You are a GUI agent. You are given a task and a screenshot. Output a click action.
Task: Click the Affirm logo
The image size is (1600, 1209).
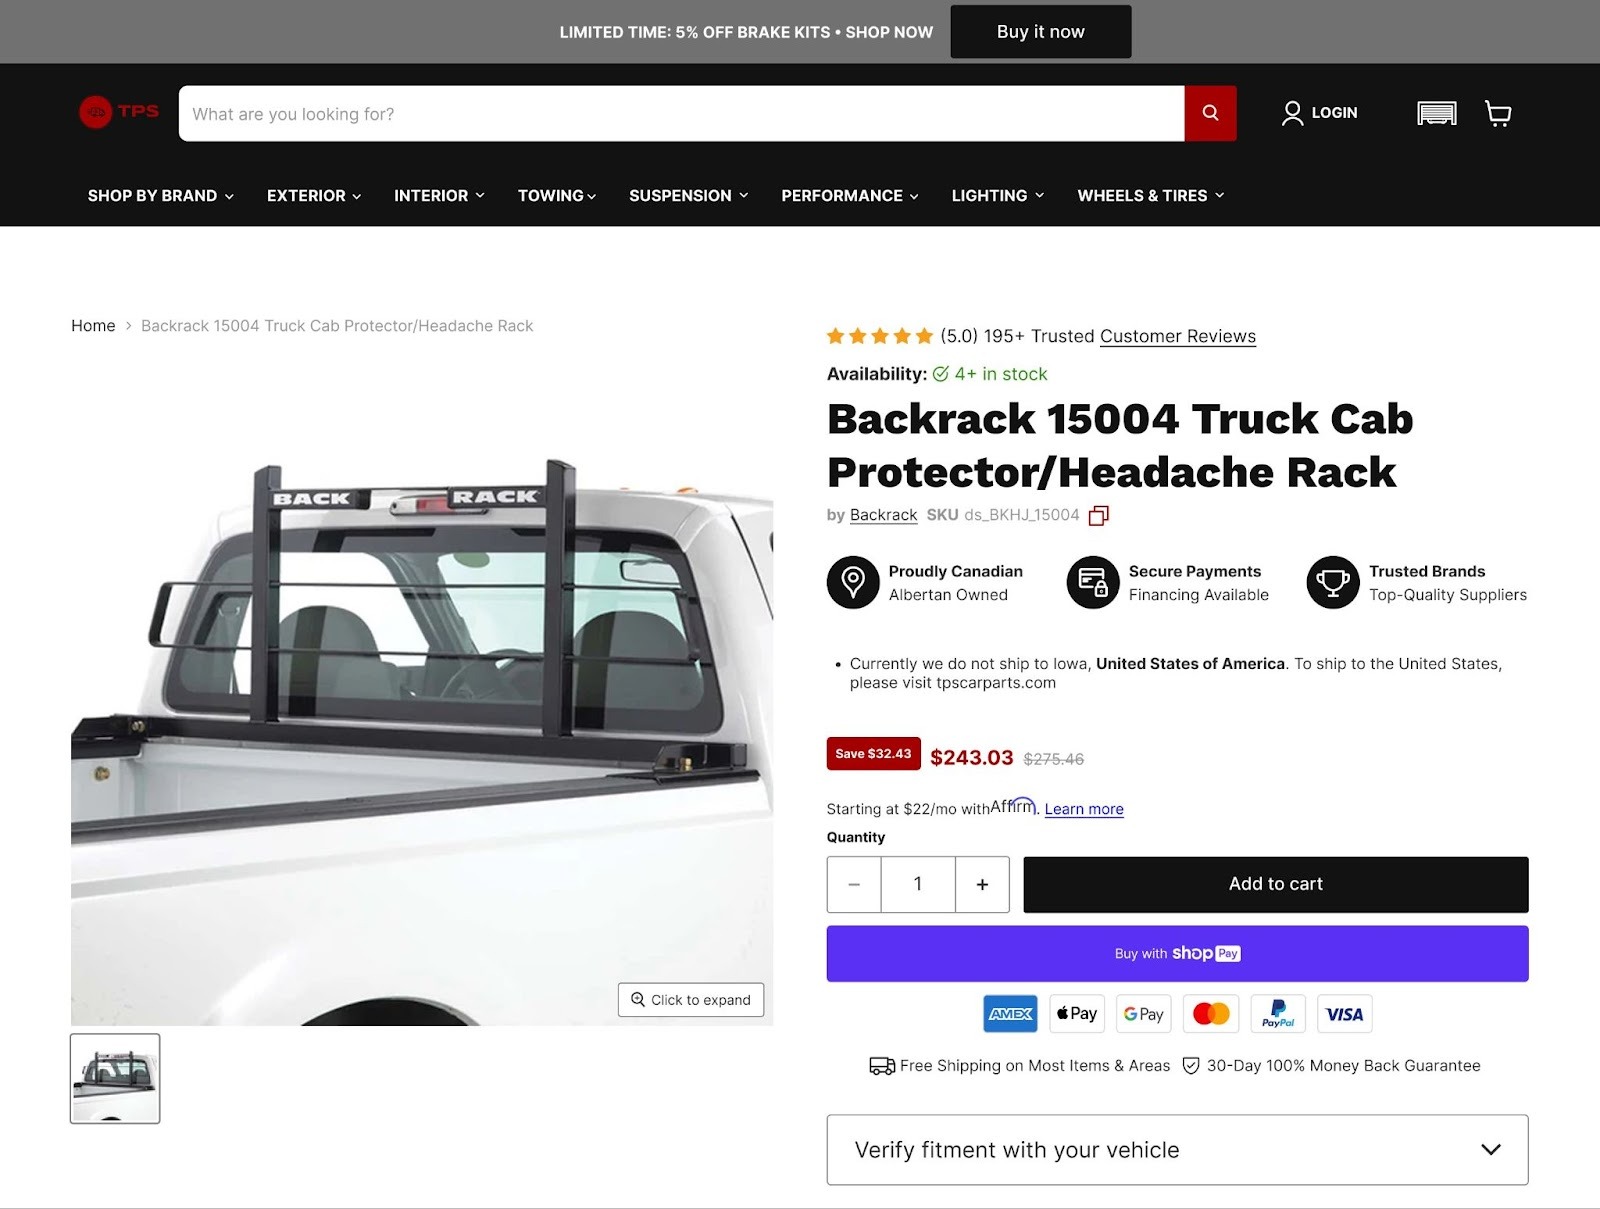[x=1015, y=806]
